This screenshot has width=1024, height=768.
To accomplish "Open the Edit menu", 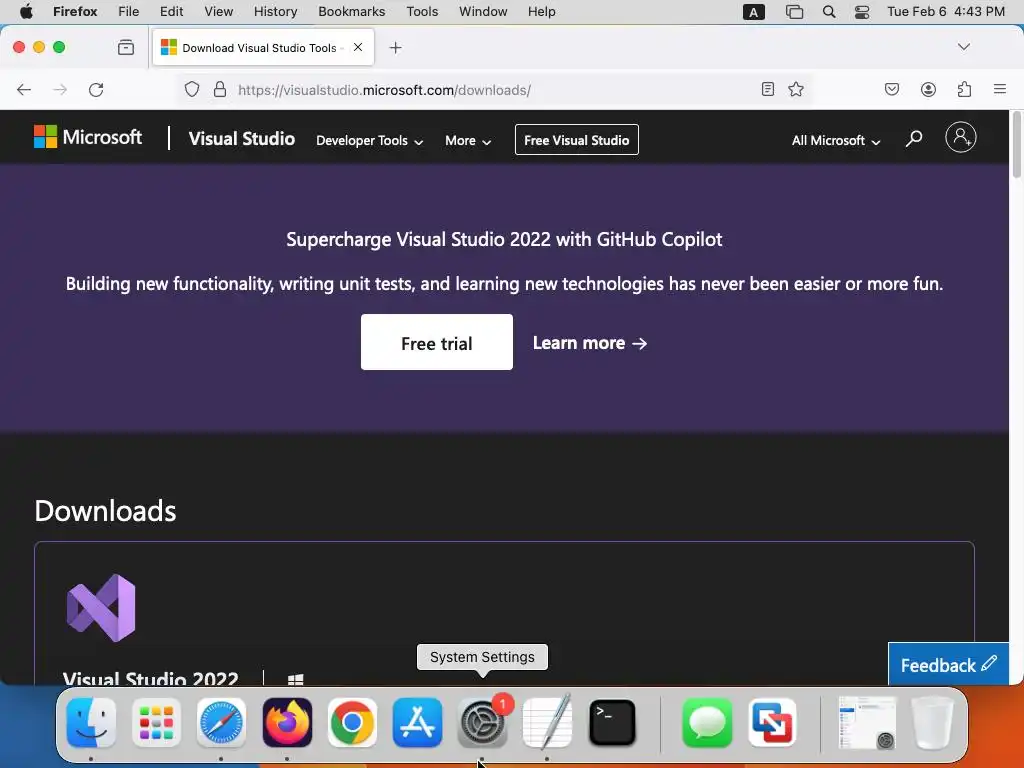I will (x=172, y=12).
